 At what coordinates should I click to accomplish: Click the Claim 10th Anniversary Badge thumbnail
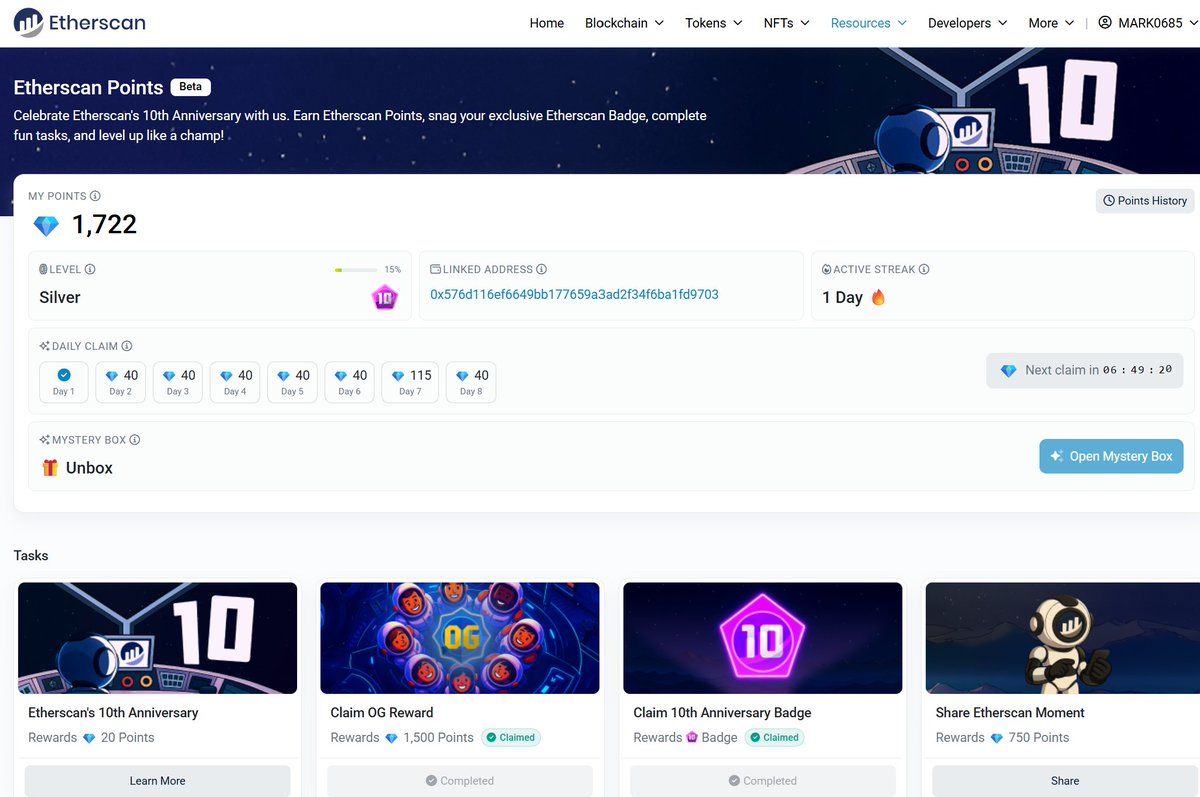(x=762, y=638)
